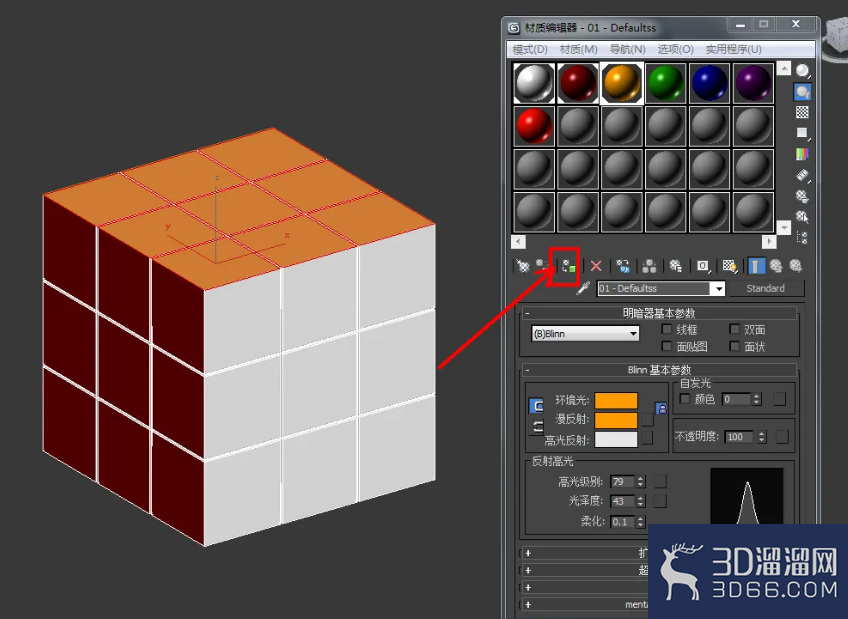This screenshot has height=619, width=848.
Task: Enable the 面状 faceted checkbox
Action: pos(734,345)
